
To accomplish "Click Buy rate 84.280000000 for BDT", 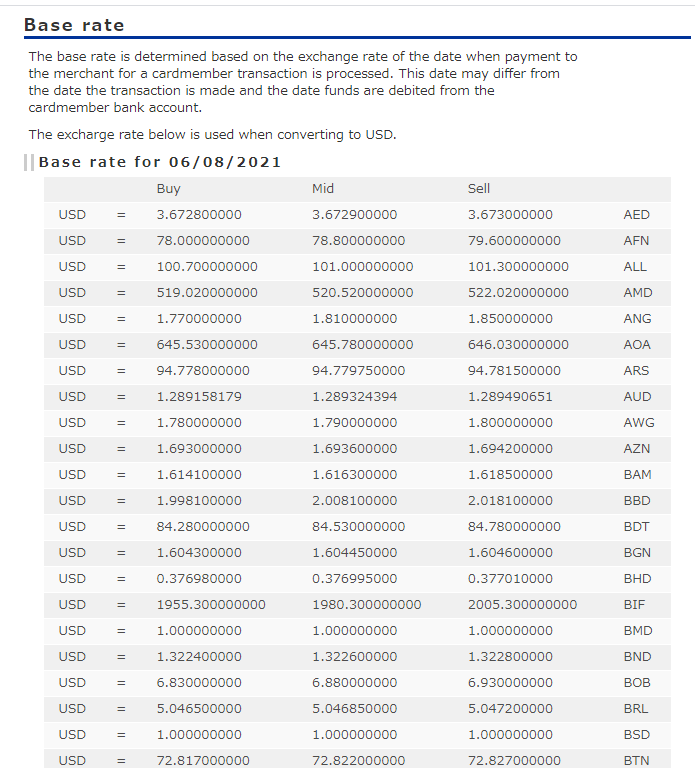I will [203, 526].
